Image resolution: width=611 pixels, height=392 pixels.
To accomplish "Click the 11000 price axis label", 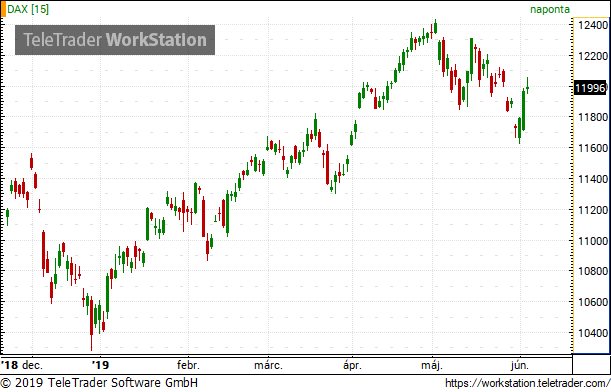I will (593, 241).
